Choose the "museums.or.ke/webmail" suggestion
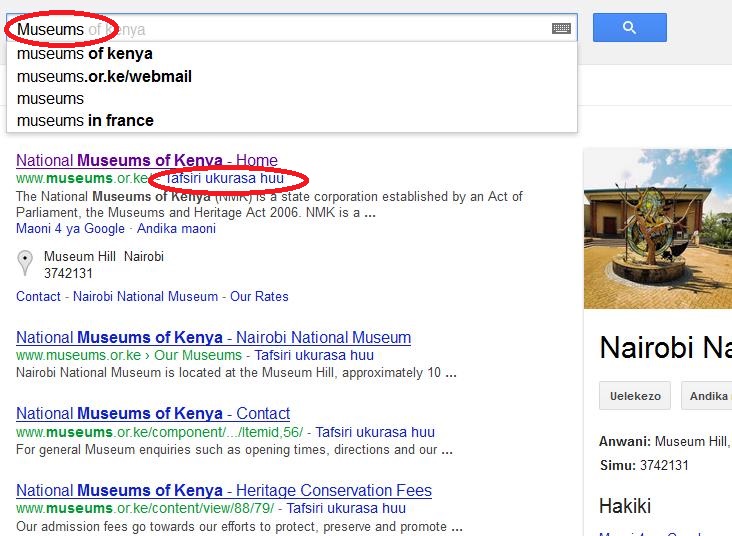 (104, 76)
